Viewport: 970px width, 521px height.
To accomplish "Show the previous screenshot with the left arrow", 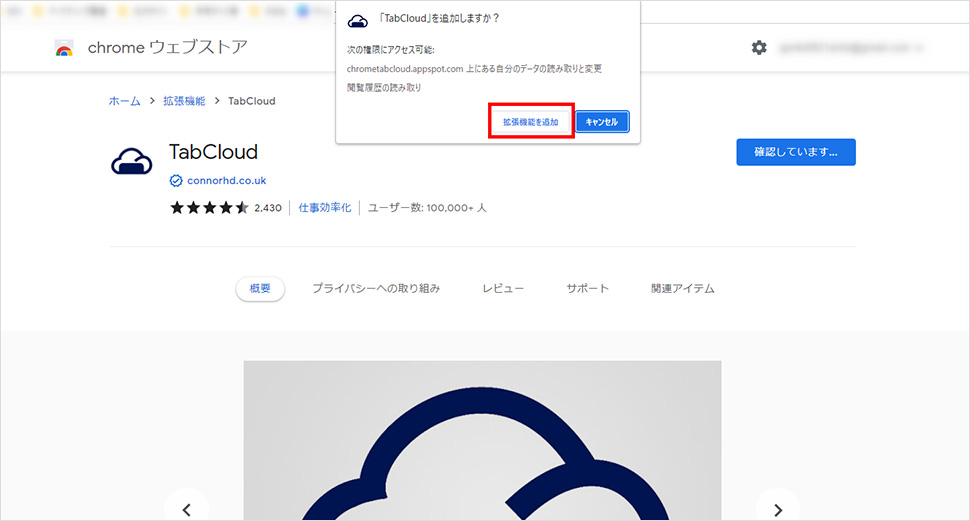I will coord(187,510).
